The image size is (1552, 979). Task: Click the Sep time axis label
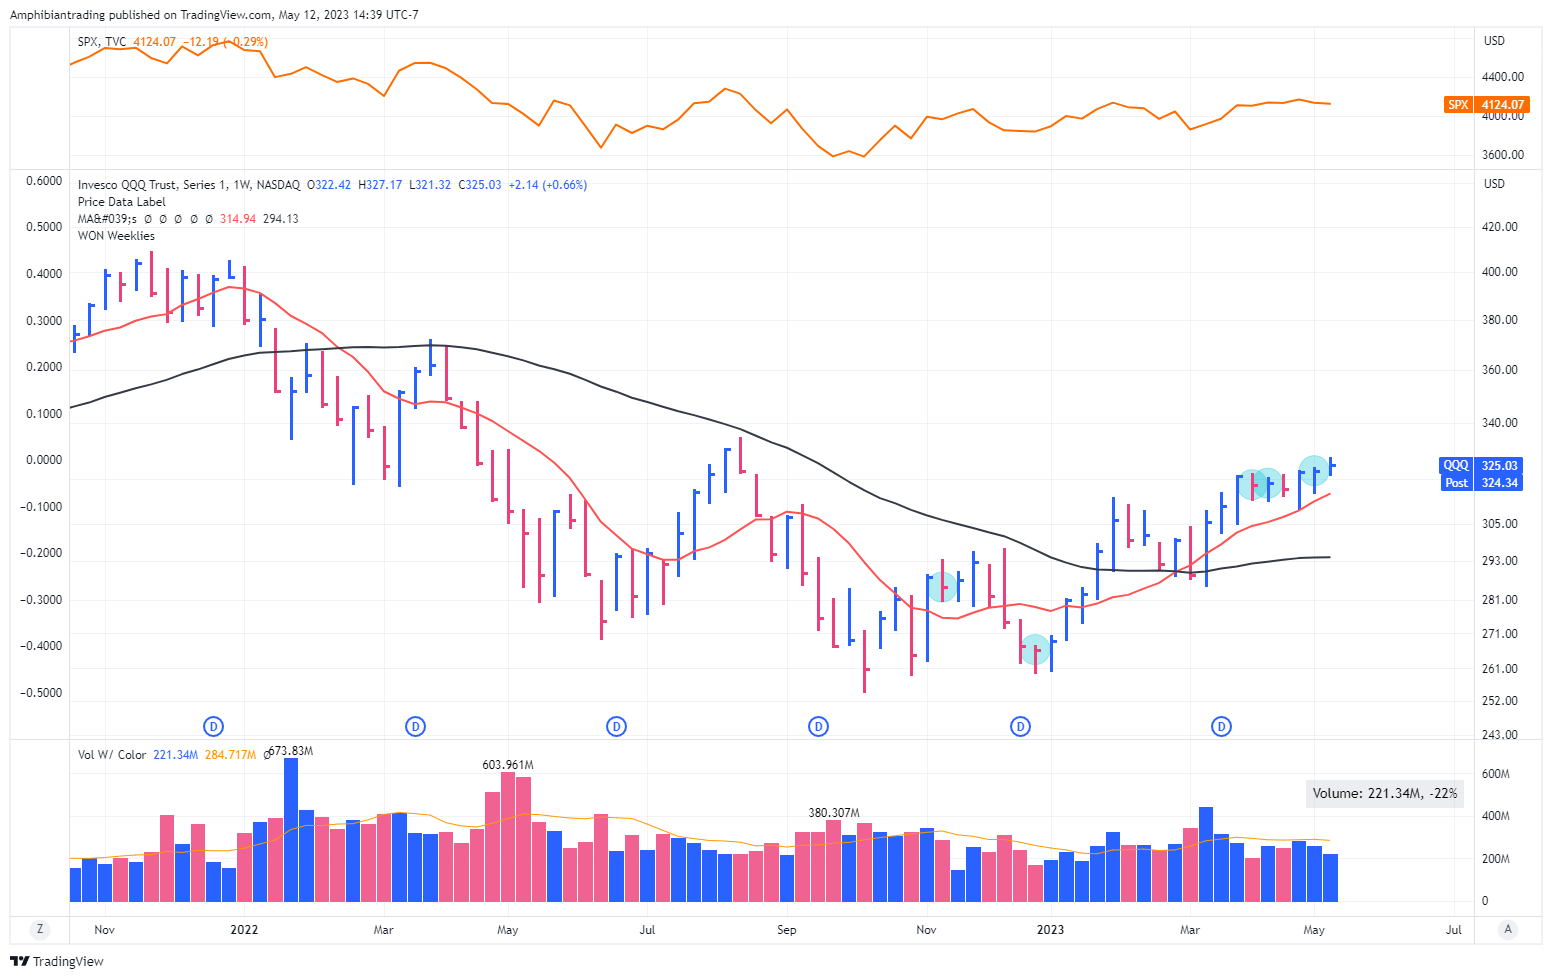point(787,930)
